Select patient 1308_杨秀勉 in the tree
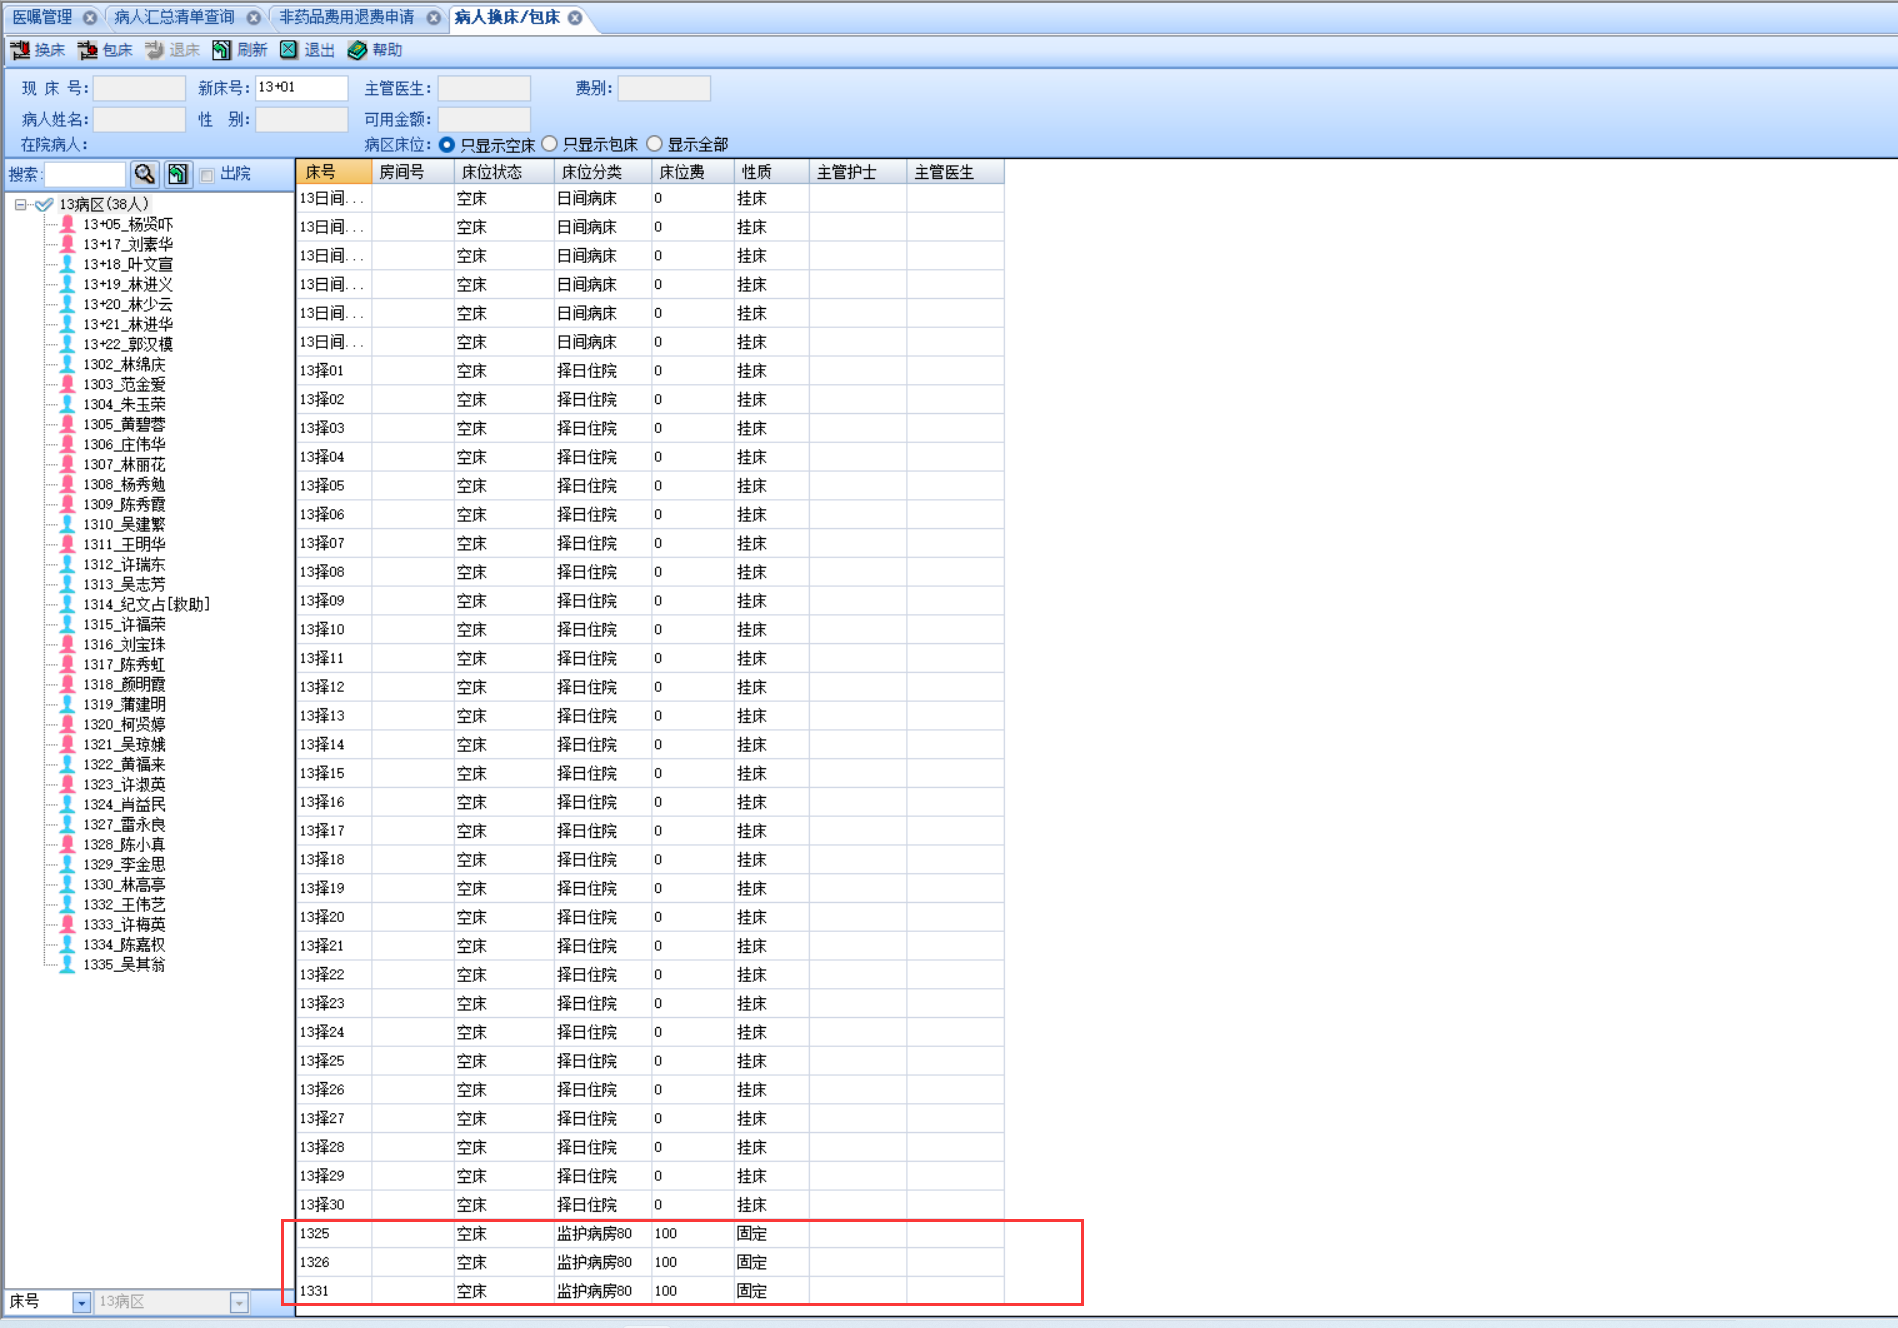Image resolution: width=1898 pixels, height=1328 pixels. [x=124, y=484]
